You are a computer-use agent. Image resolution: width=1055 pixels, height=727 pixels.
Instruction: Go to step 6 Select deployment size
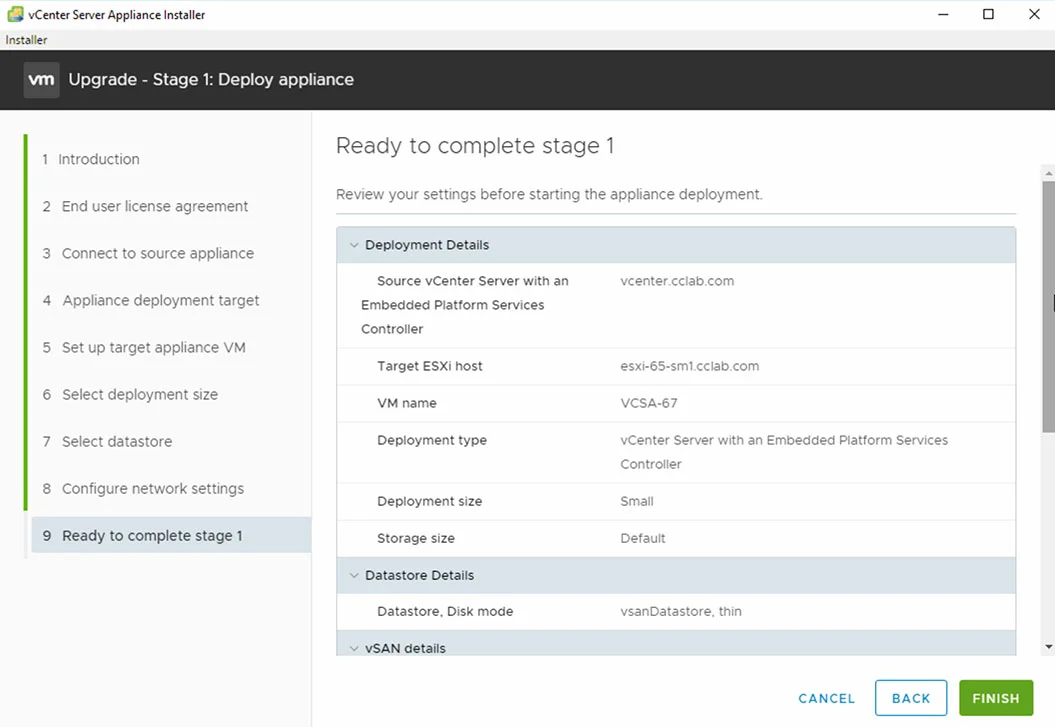130,395
